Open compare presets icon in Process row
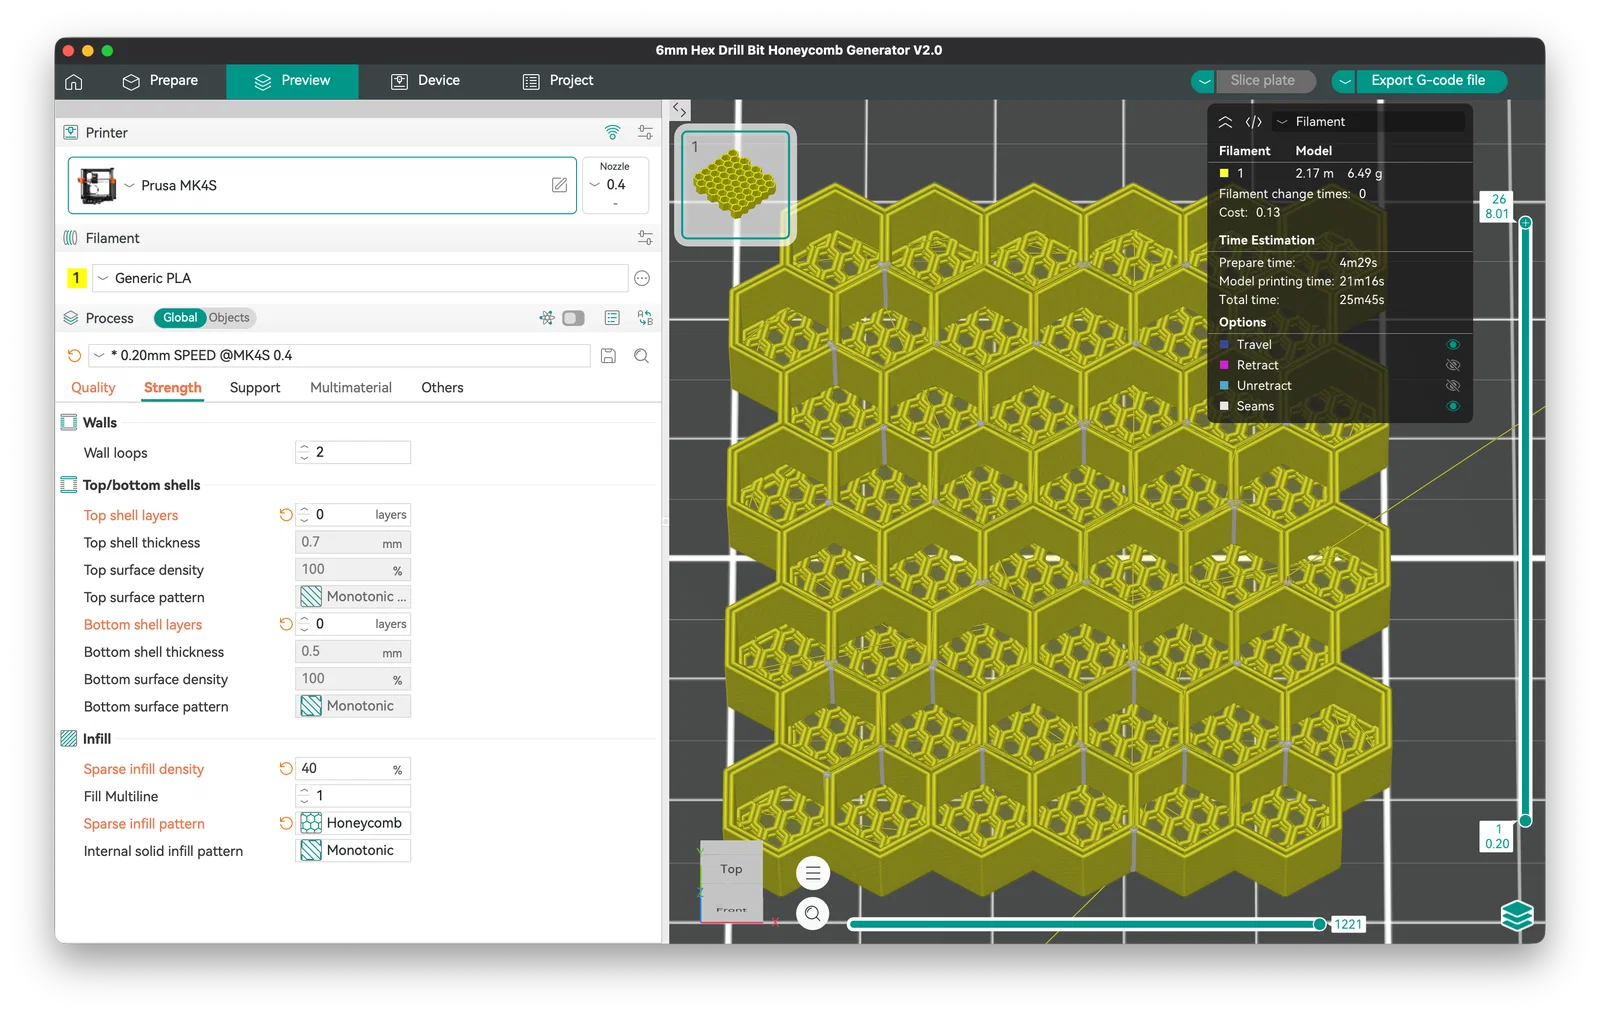Viewport: 1600px width, 1016px height. click(x=645, y=318)
